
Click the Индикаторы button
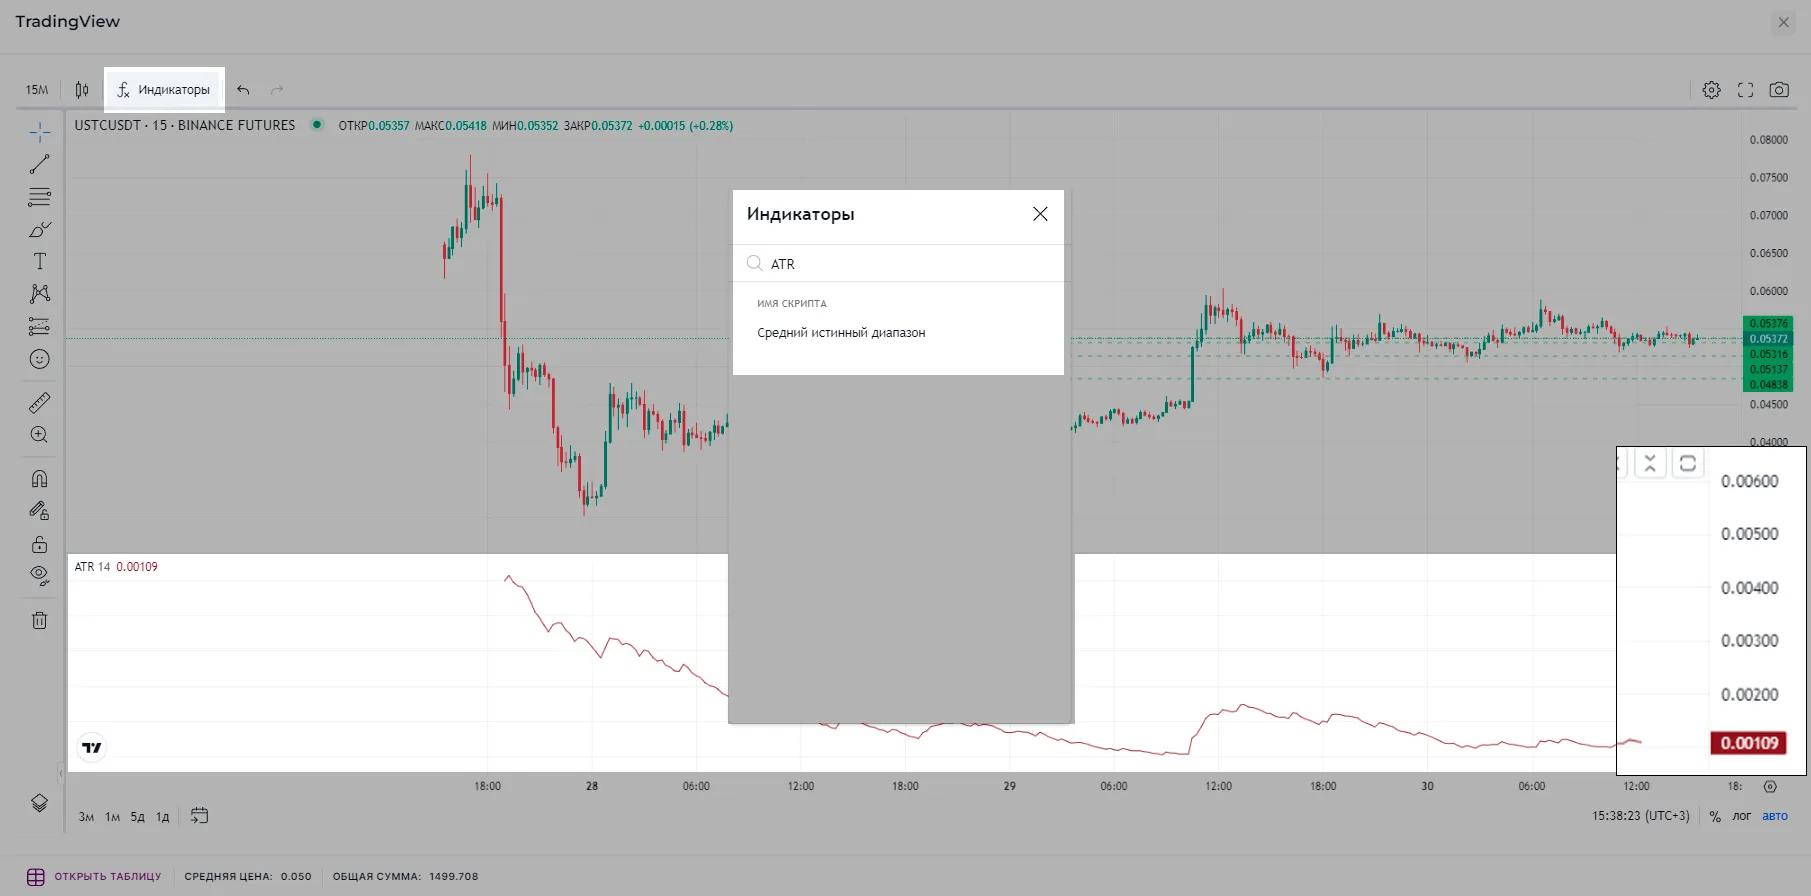click(164, 90)
